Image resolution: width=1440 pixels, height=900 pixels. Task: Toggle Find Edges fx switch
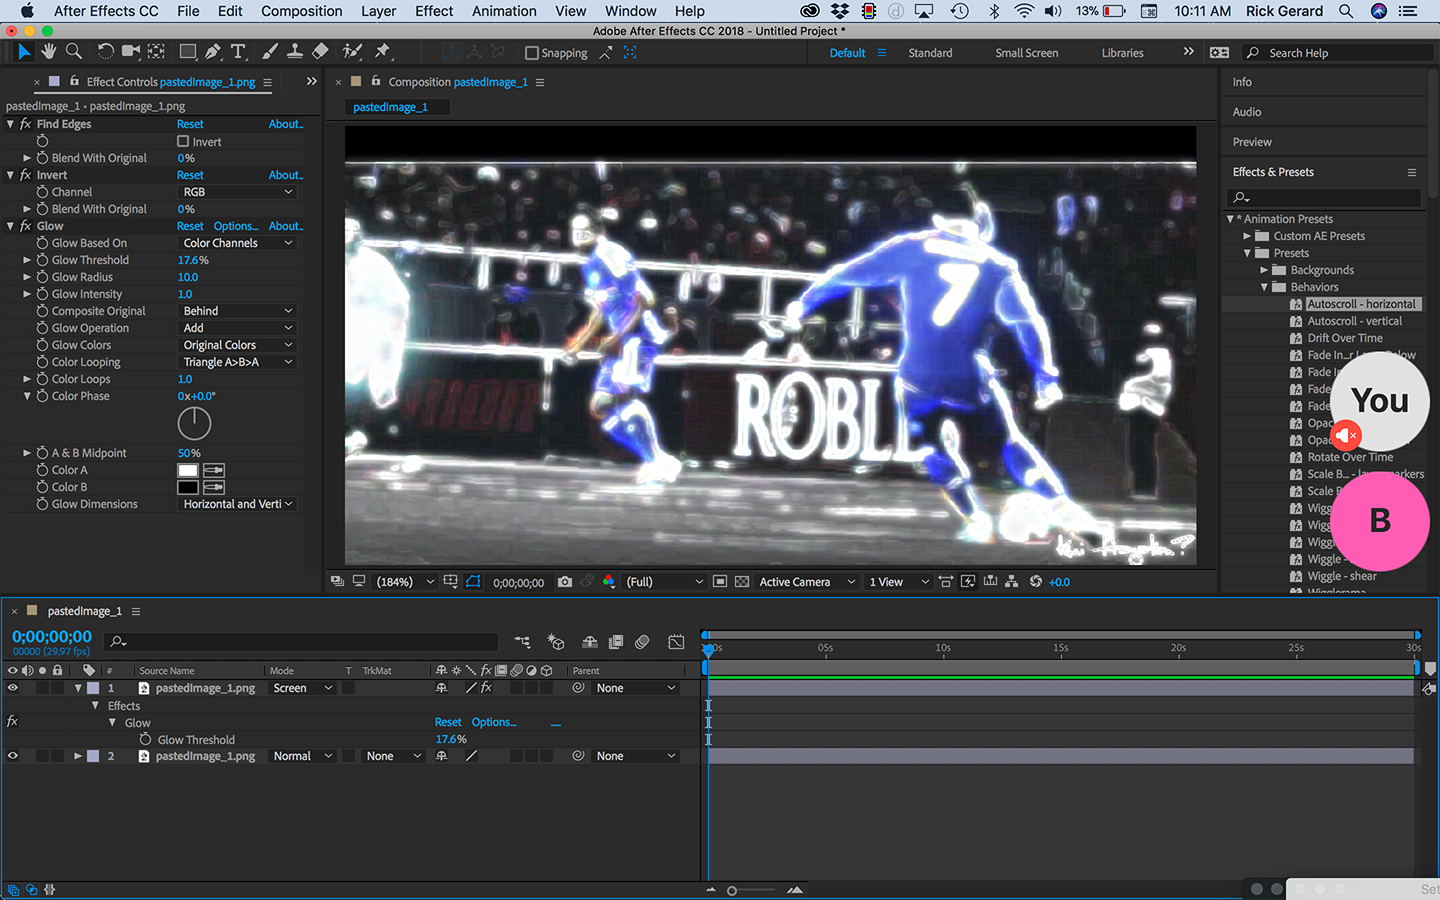click(x=26, y=124)
